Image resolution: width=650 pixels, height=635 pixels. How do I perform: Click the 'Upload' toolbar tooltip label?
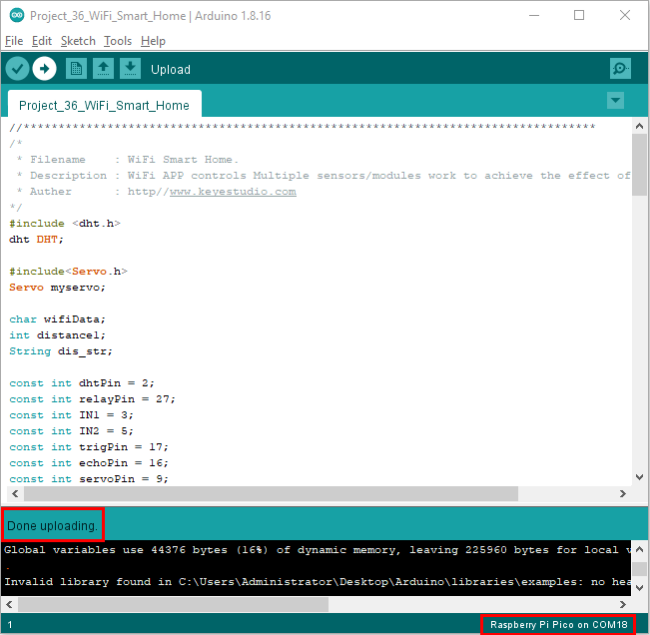(170, 69)
